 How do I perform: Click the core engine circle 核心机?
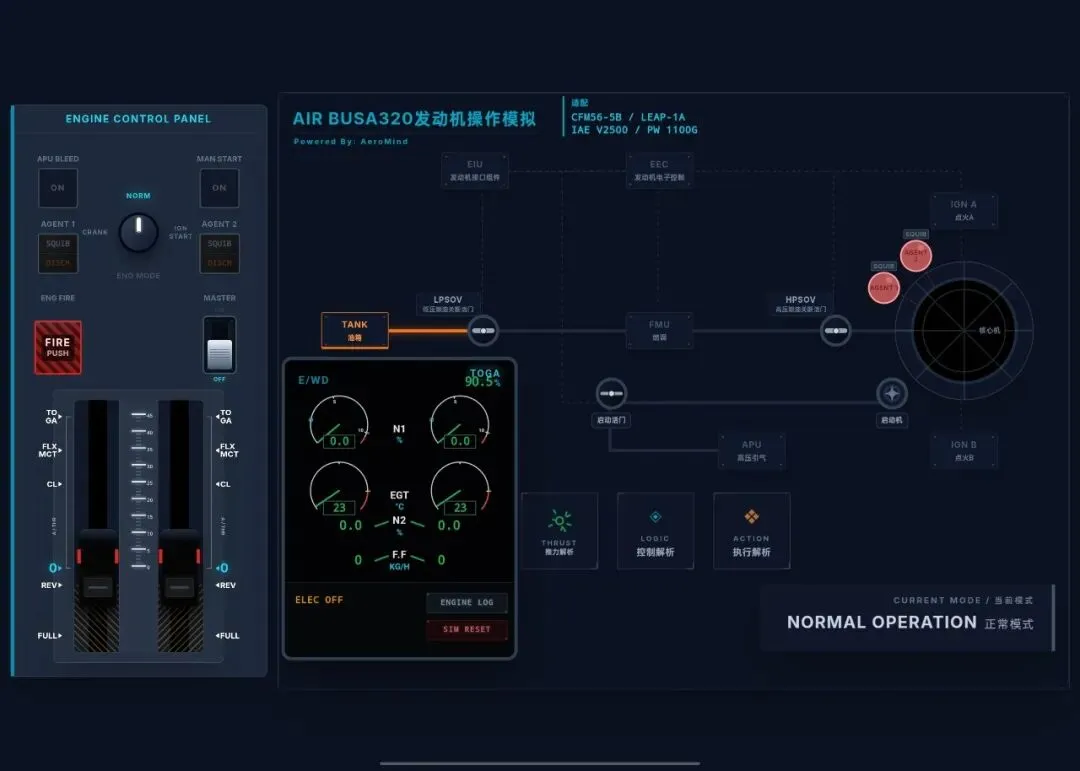pos(964,331)
